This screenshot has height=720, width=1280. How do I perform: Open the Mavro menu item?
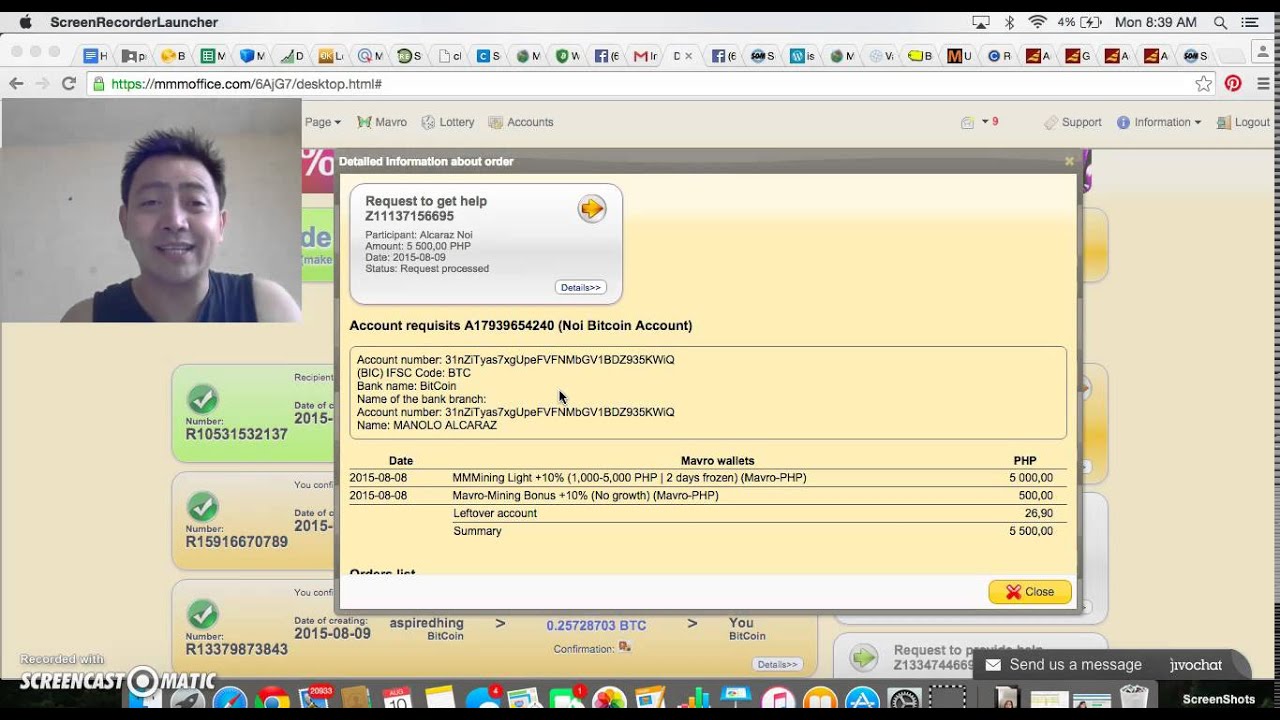(383, 122)
